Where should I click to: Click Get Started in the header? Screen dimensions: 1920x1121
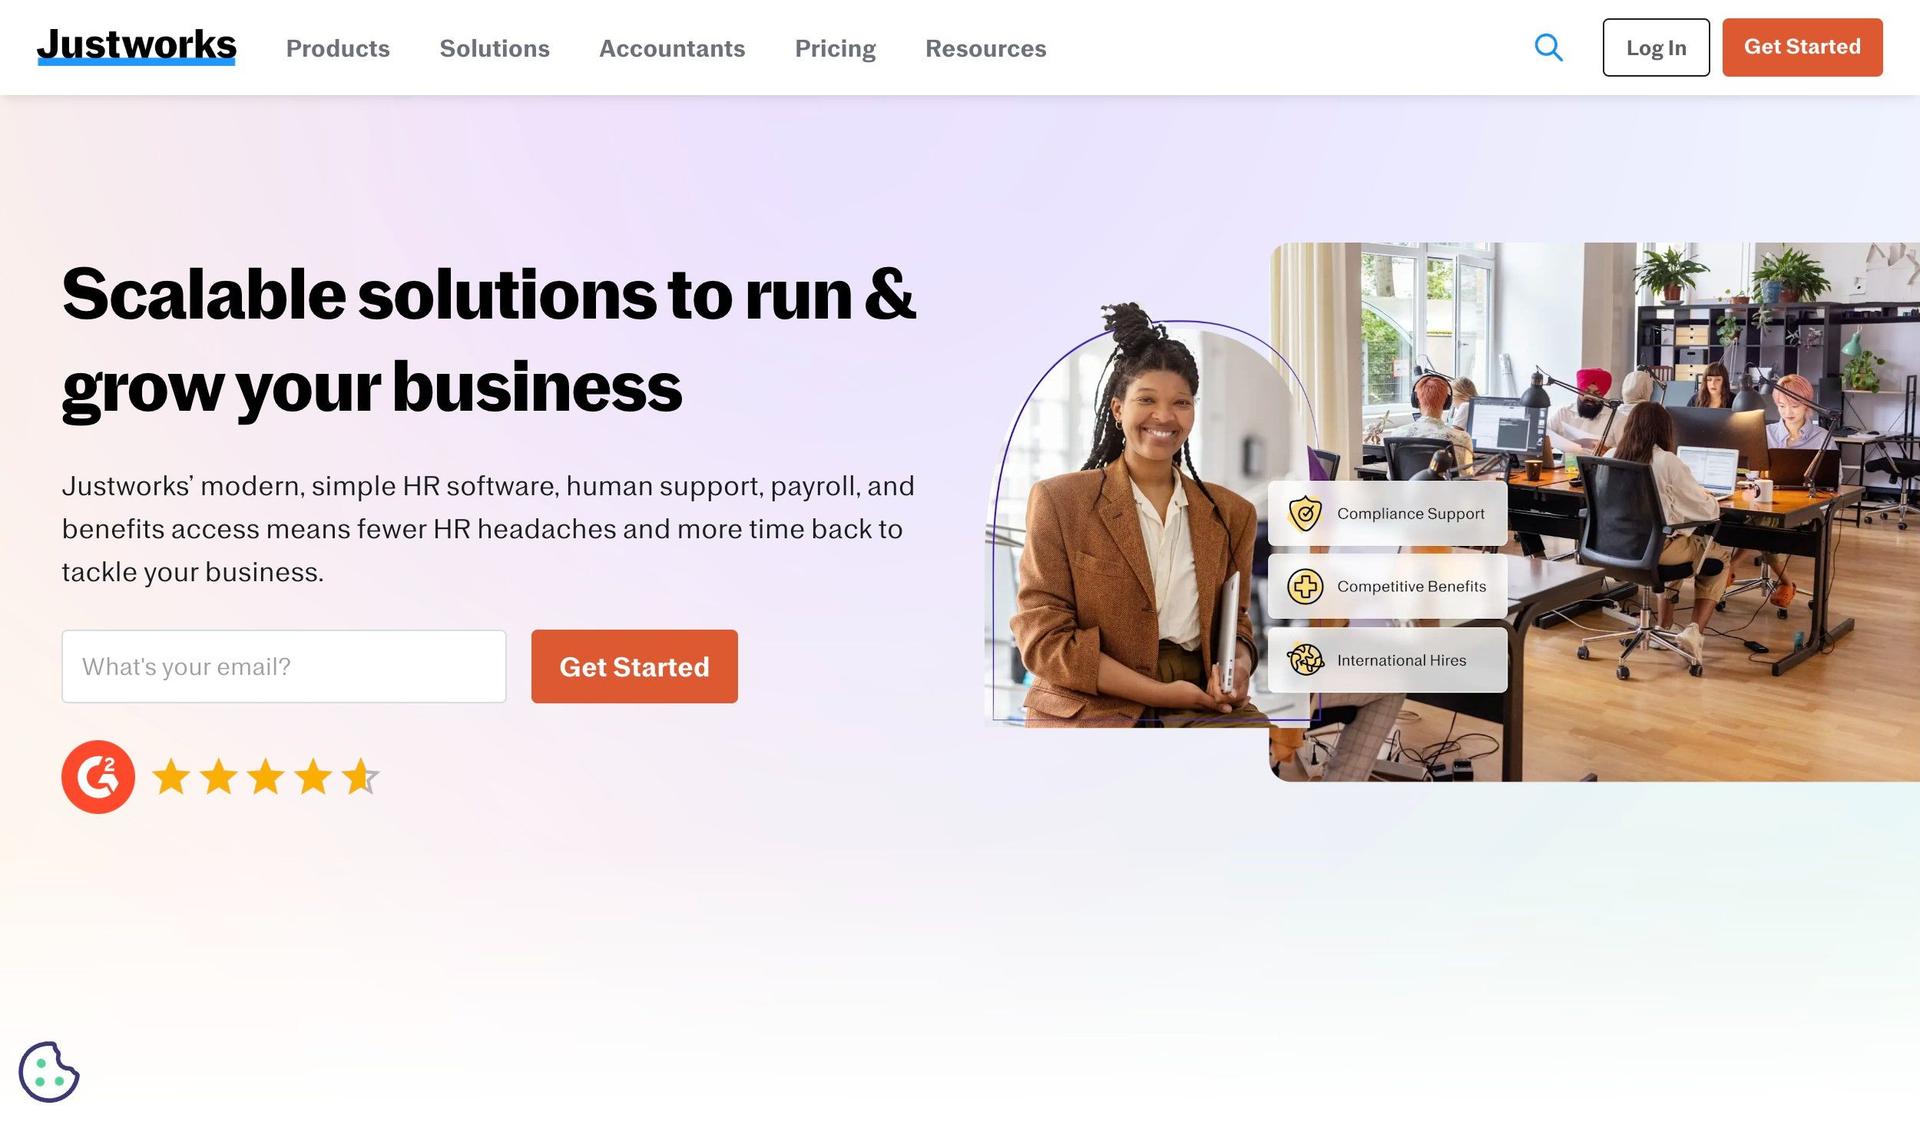tap(1802, 47)
